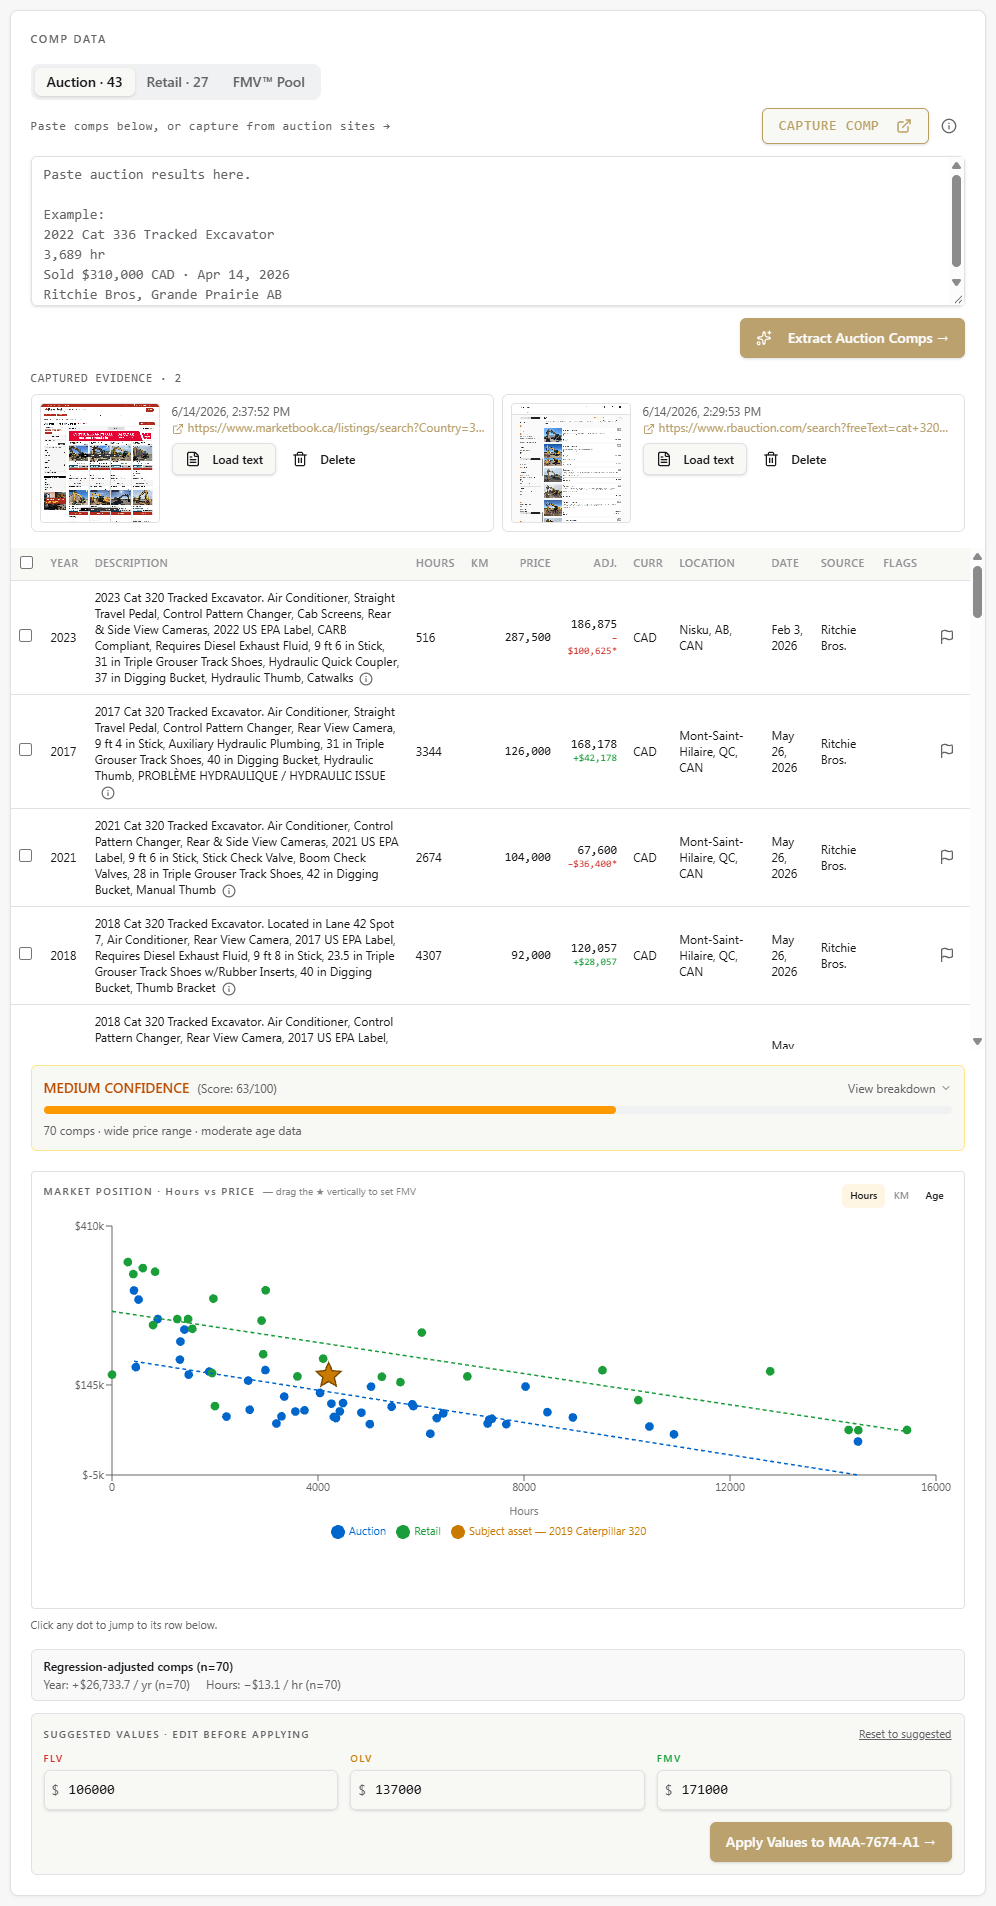Open the marketbook.ca listings URL
The image size is (996, 1906).
click(336, 428)
